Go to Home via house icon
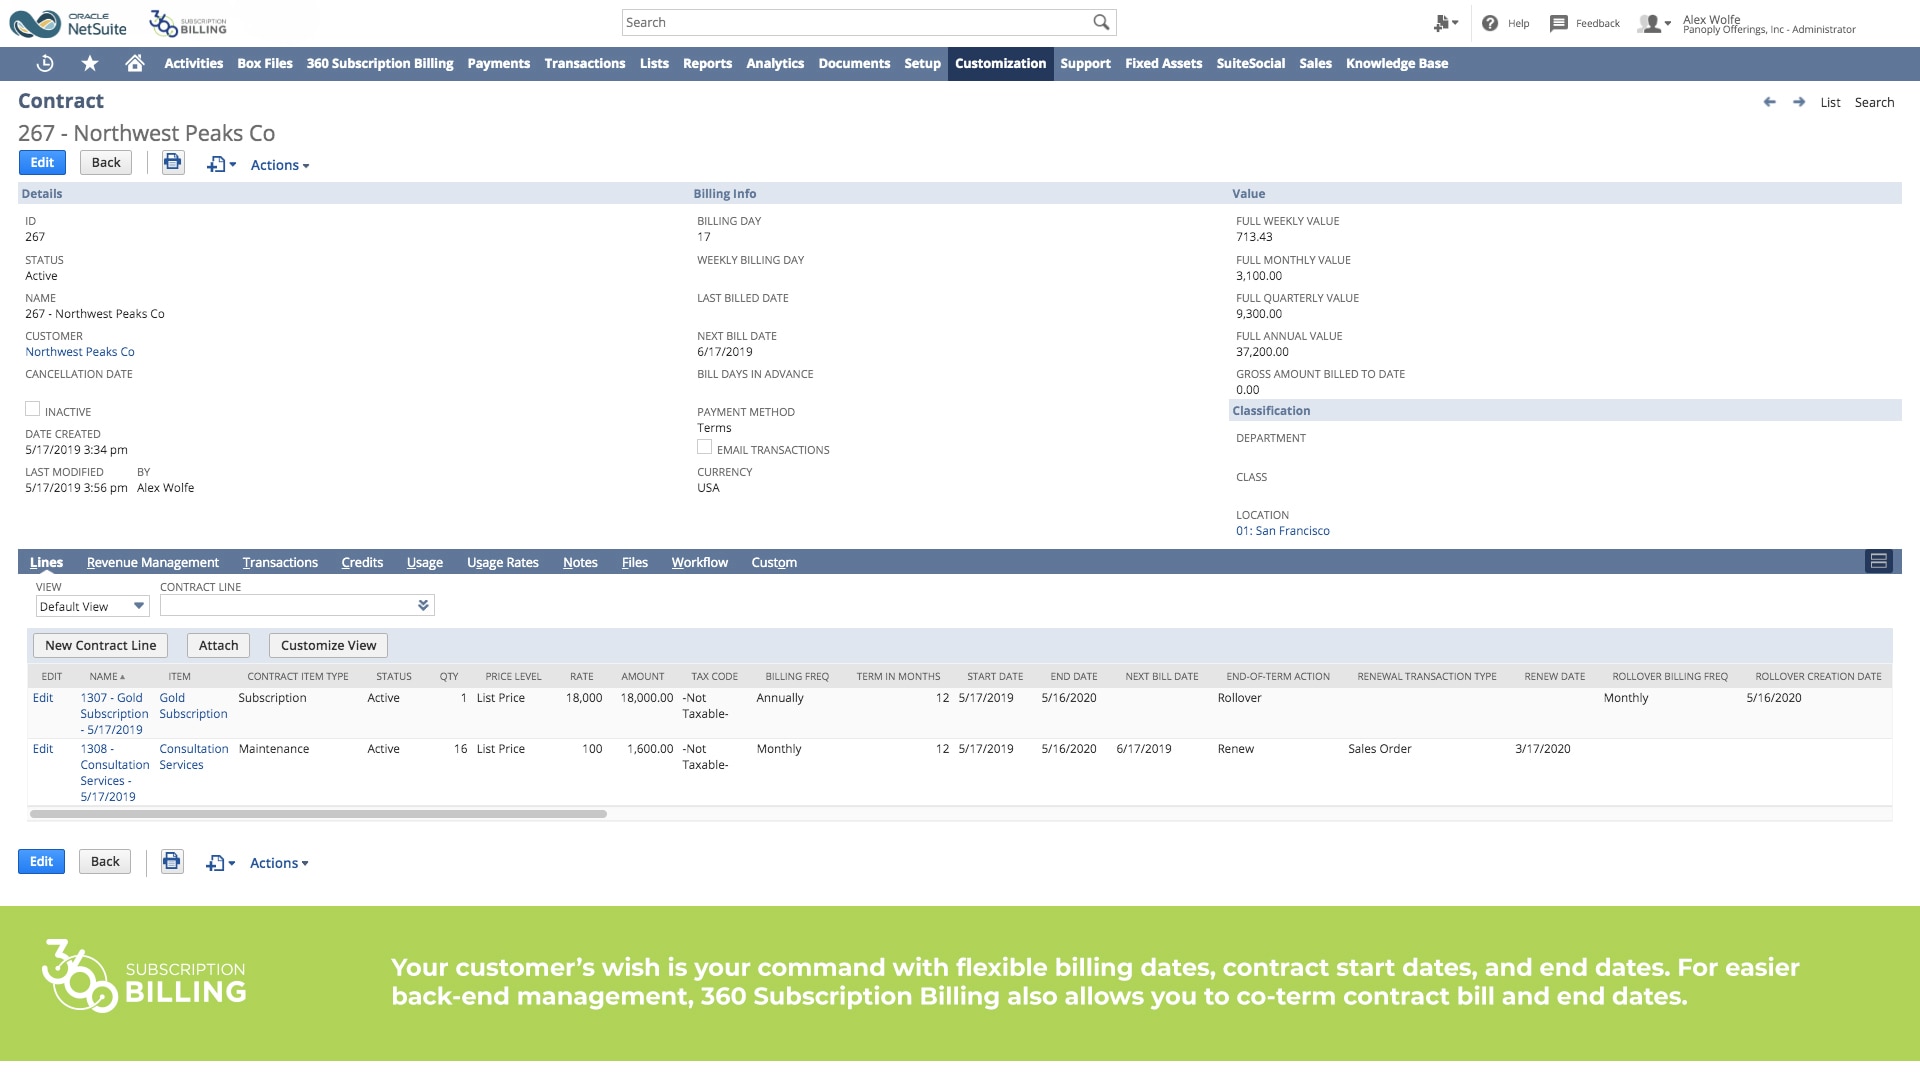The width and height of the screenshot is (1920, 1080). [x=135, y=63]
